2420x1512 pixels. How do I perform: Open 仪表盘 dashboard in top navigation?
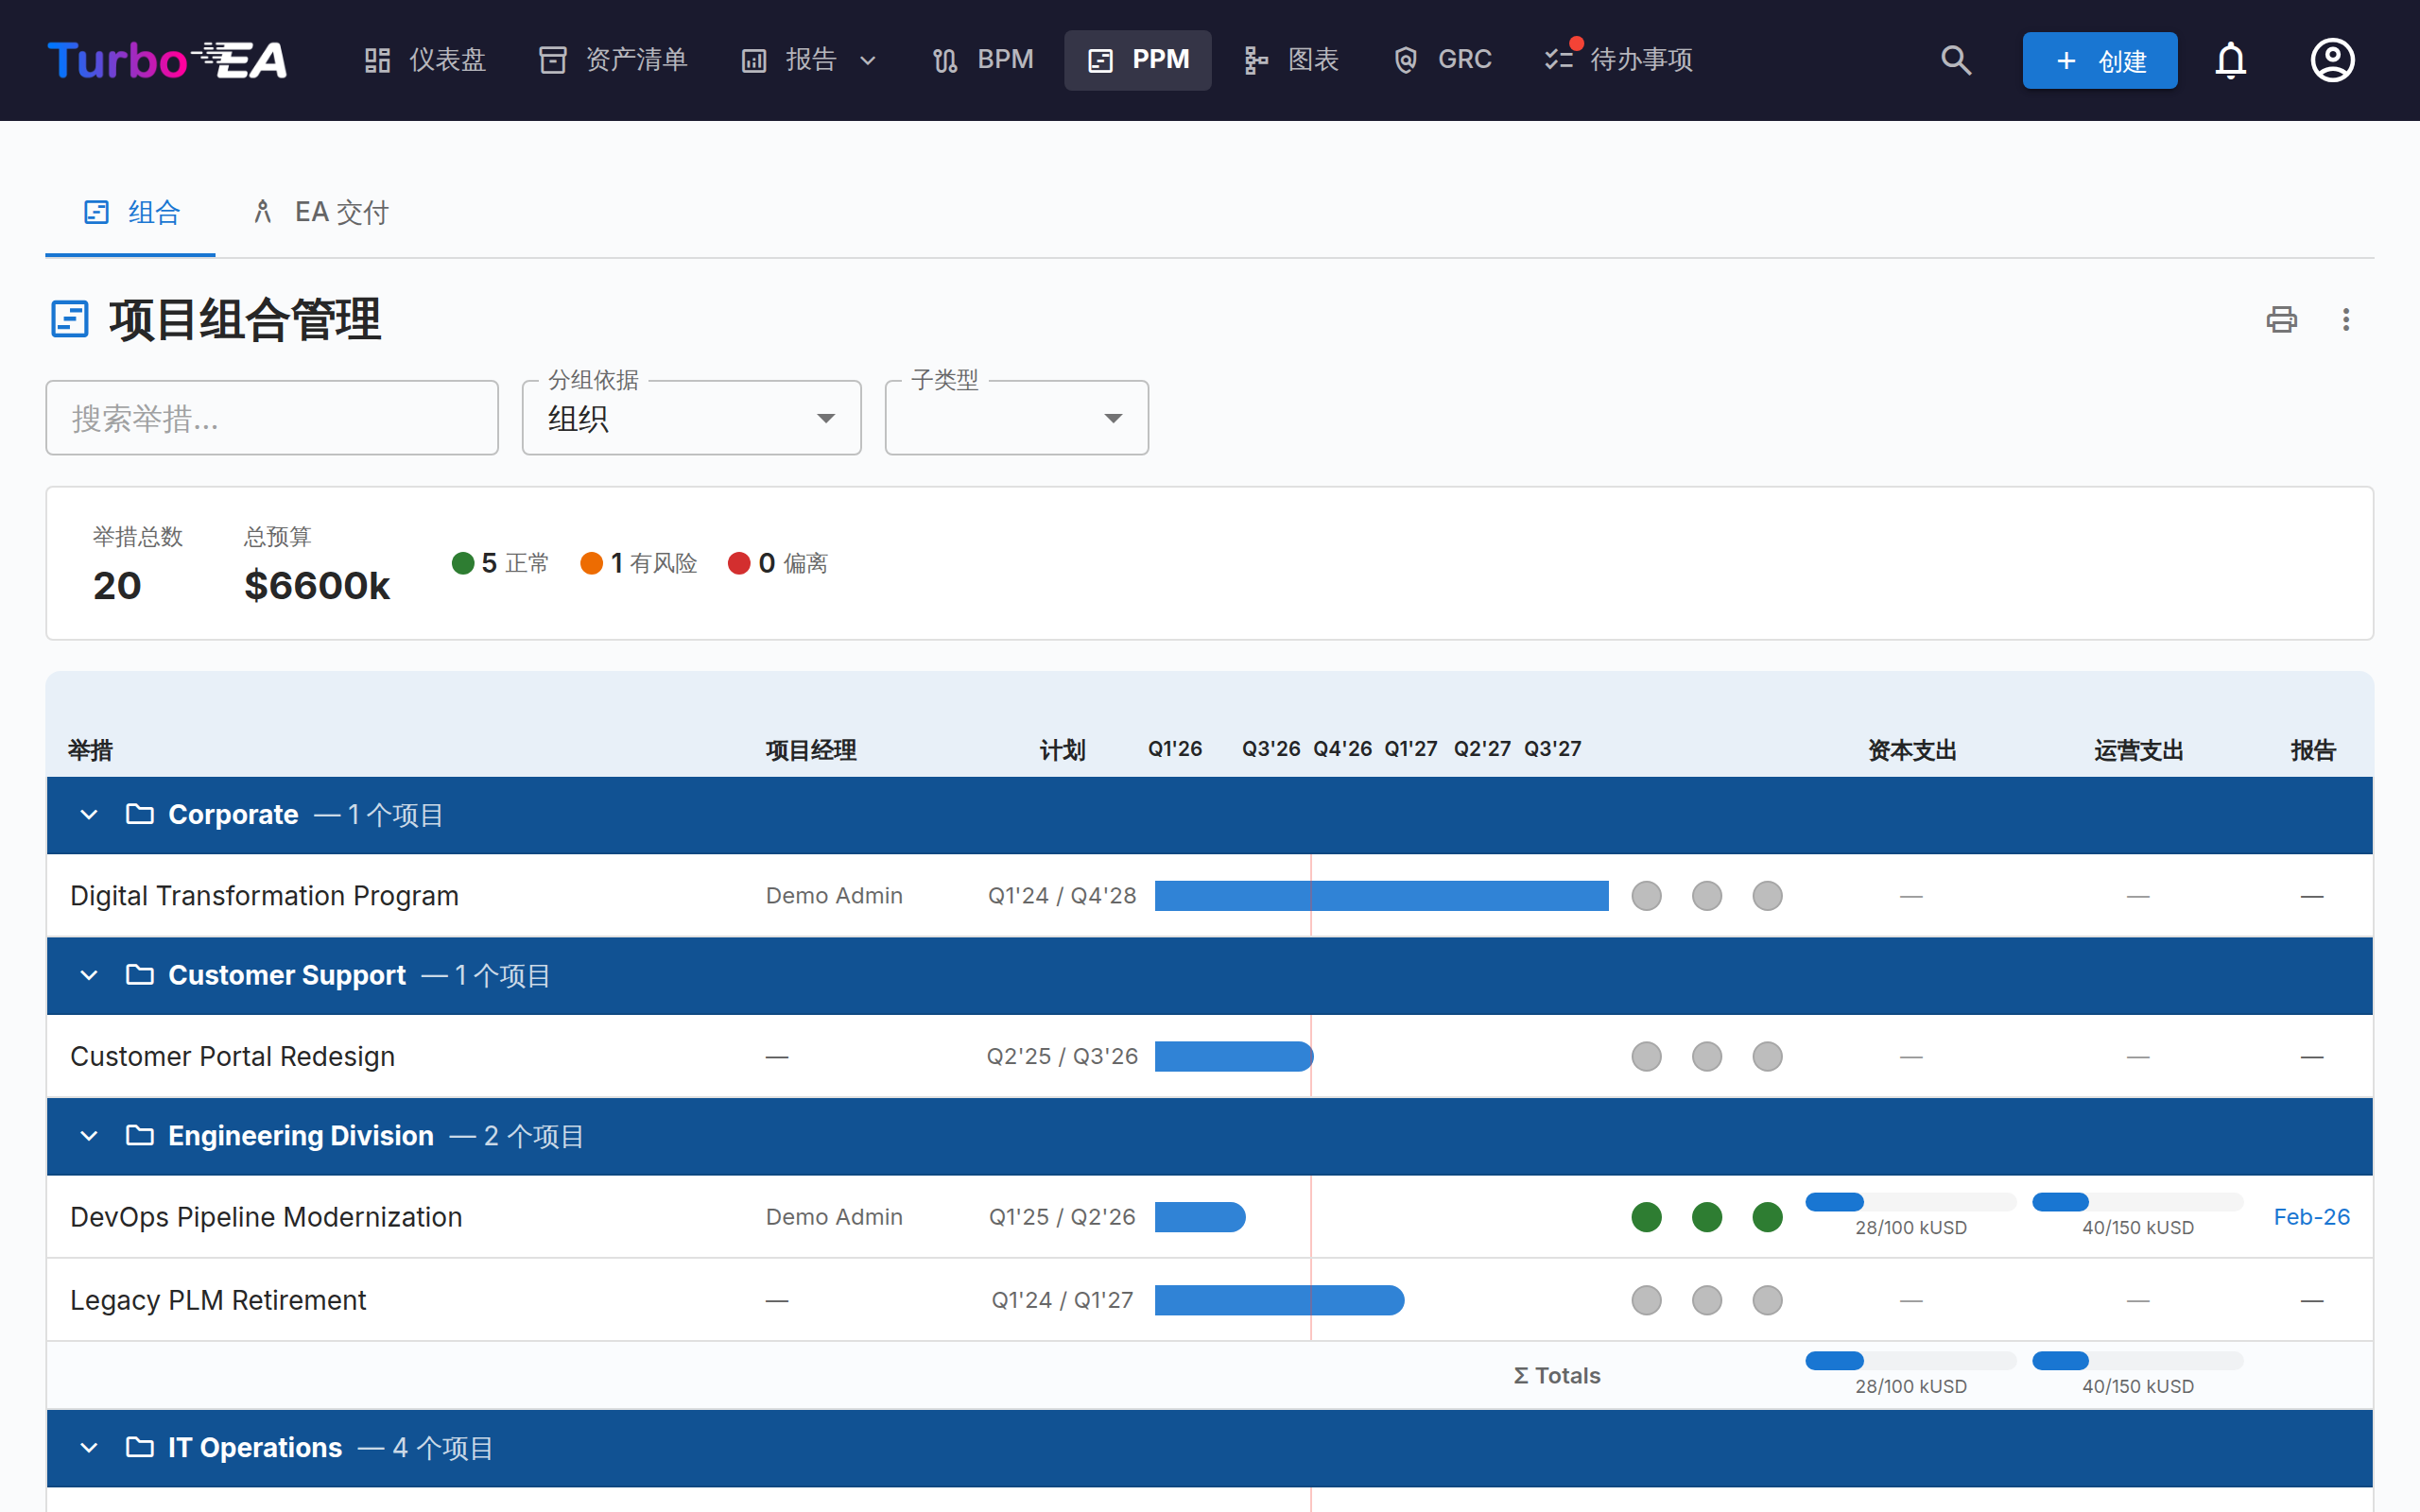(425, 60)
